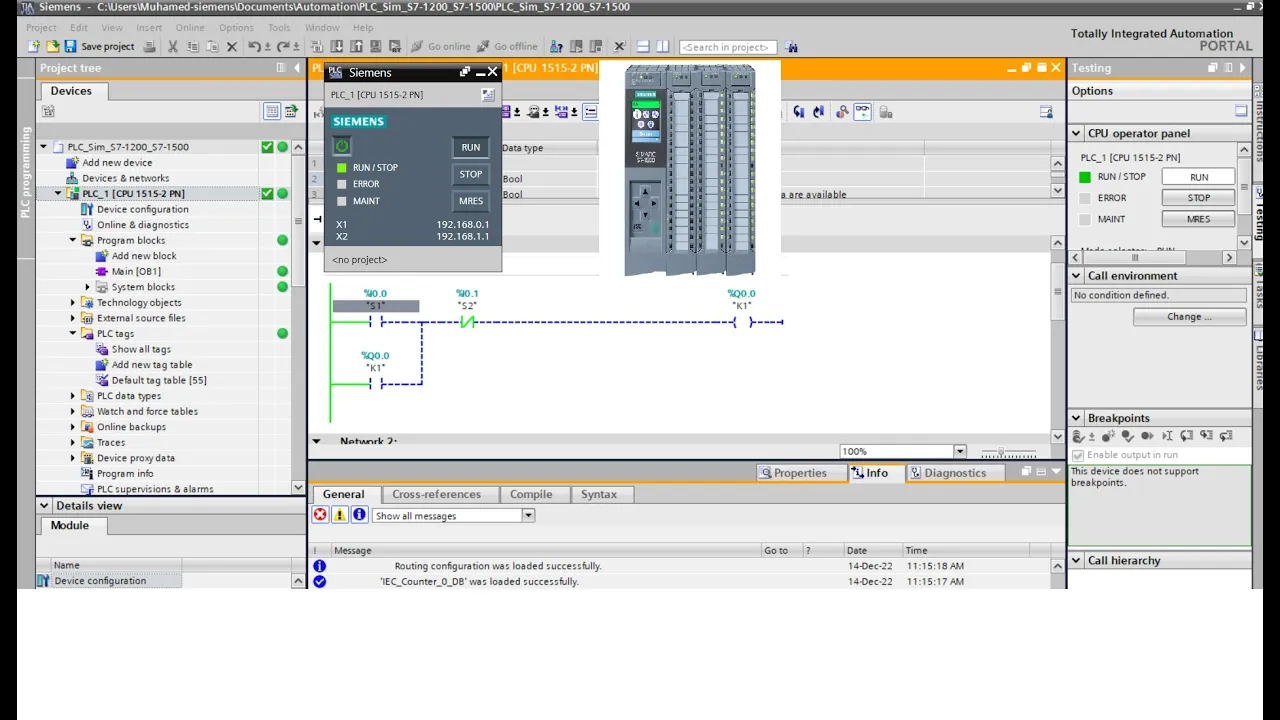
Task: Toggle the warning messages filter icon
Action: [340, 515]
